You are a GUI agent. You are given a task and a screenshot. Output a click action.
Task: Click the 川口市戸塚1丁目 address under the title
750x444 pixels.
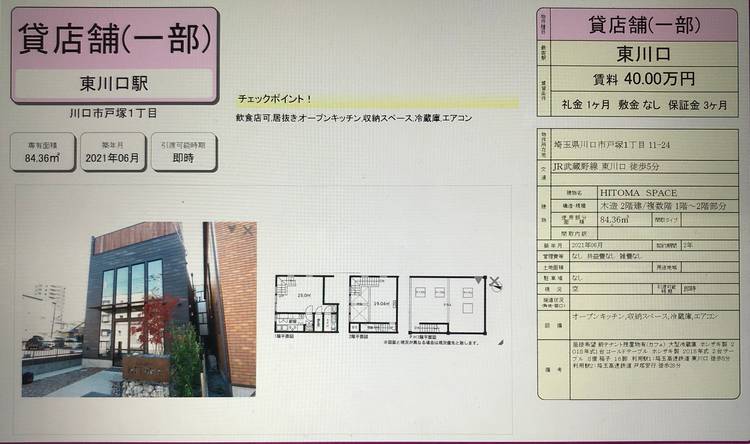coord(114,113)
